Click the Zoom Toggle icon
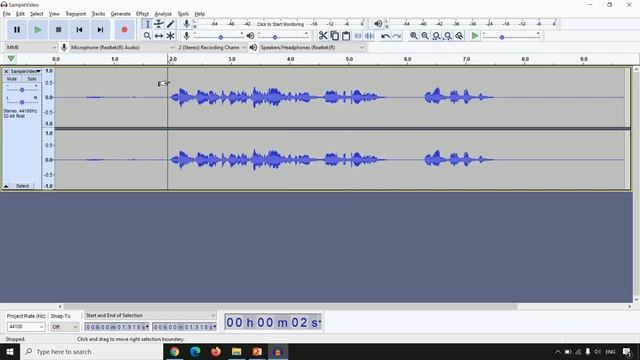Viewport: 640px width, 360px height. coord(459,36)
